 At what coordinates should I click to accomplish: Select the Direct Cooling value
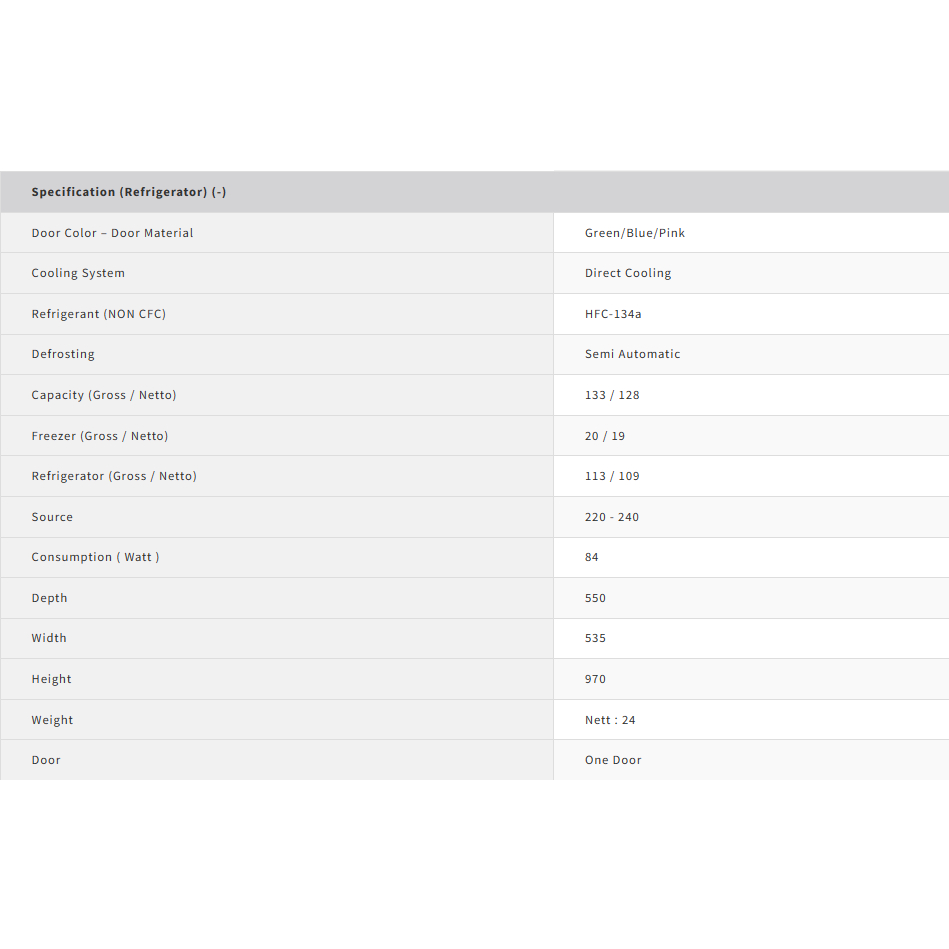click(x=628, y=273)
